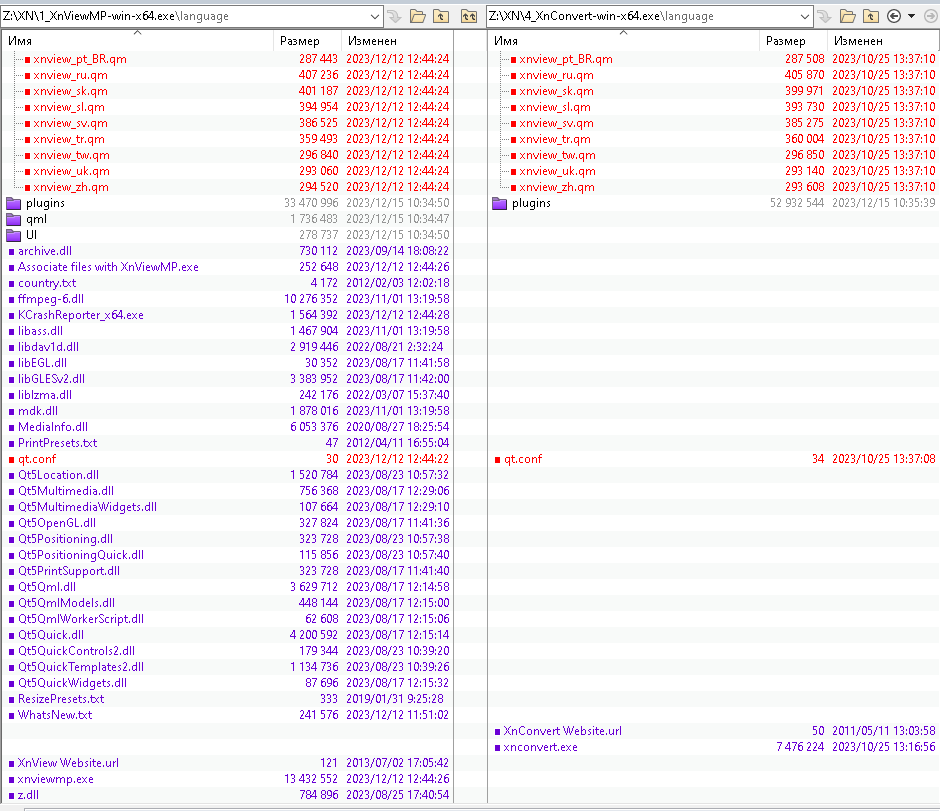
Task: Open browse-for-folder icon of right pane
Action: (848, 16)
